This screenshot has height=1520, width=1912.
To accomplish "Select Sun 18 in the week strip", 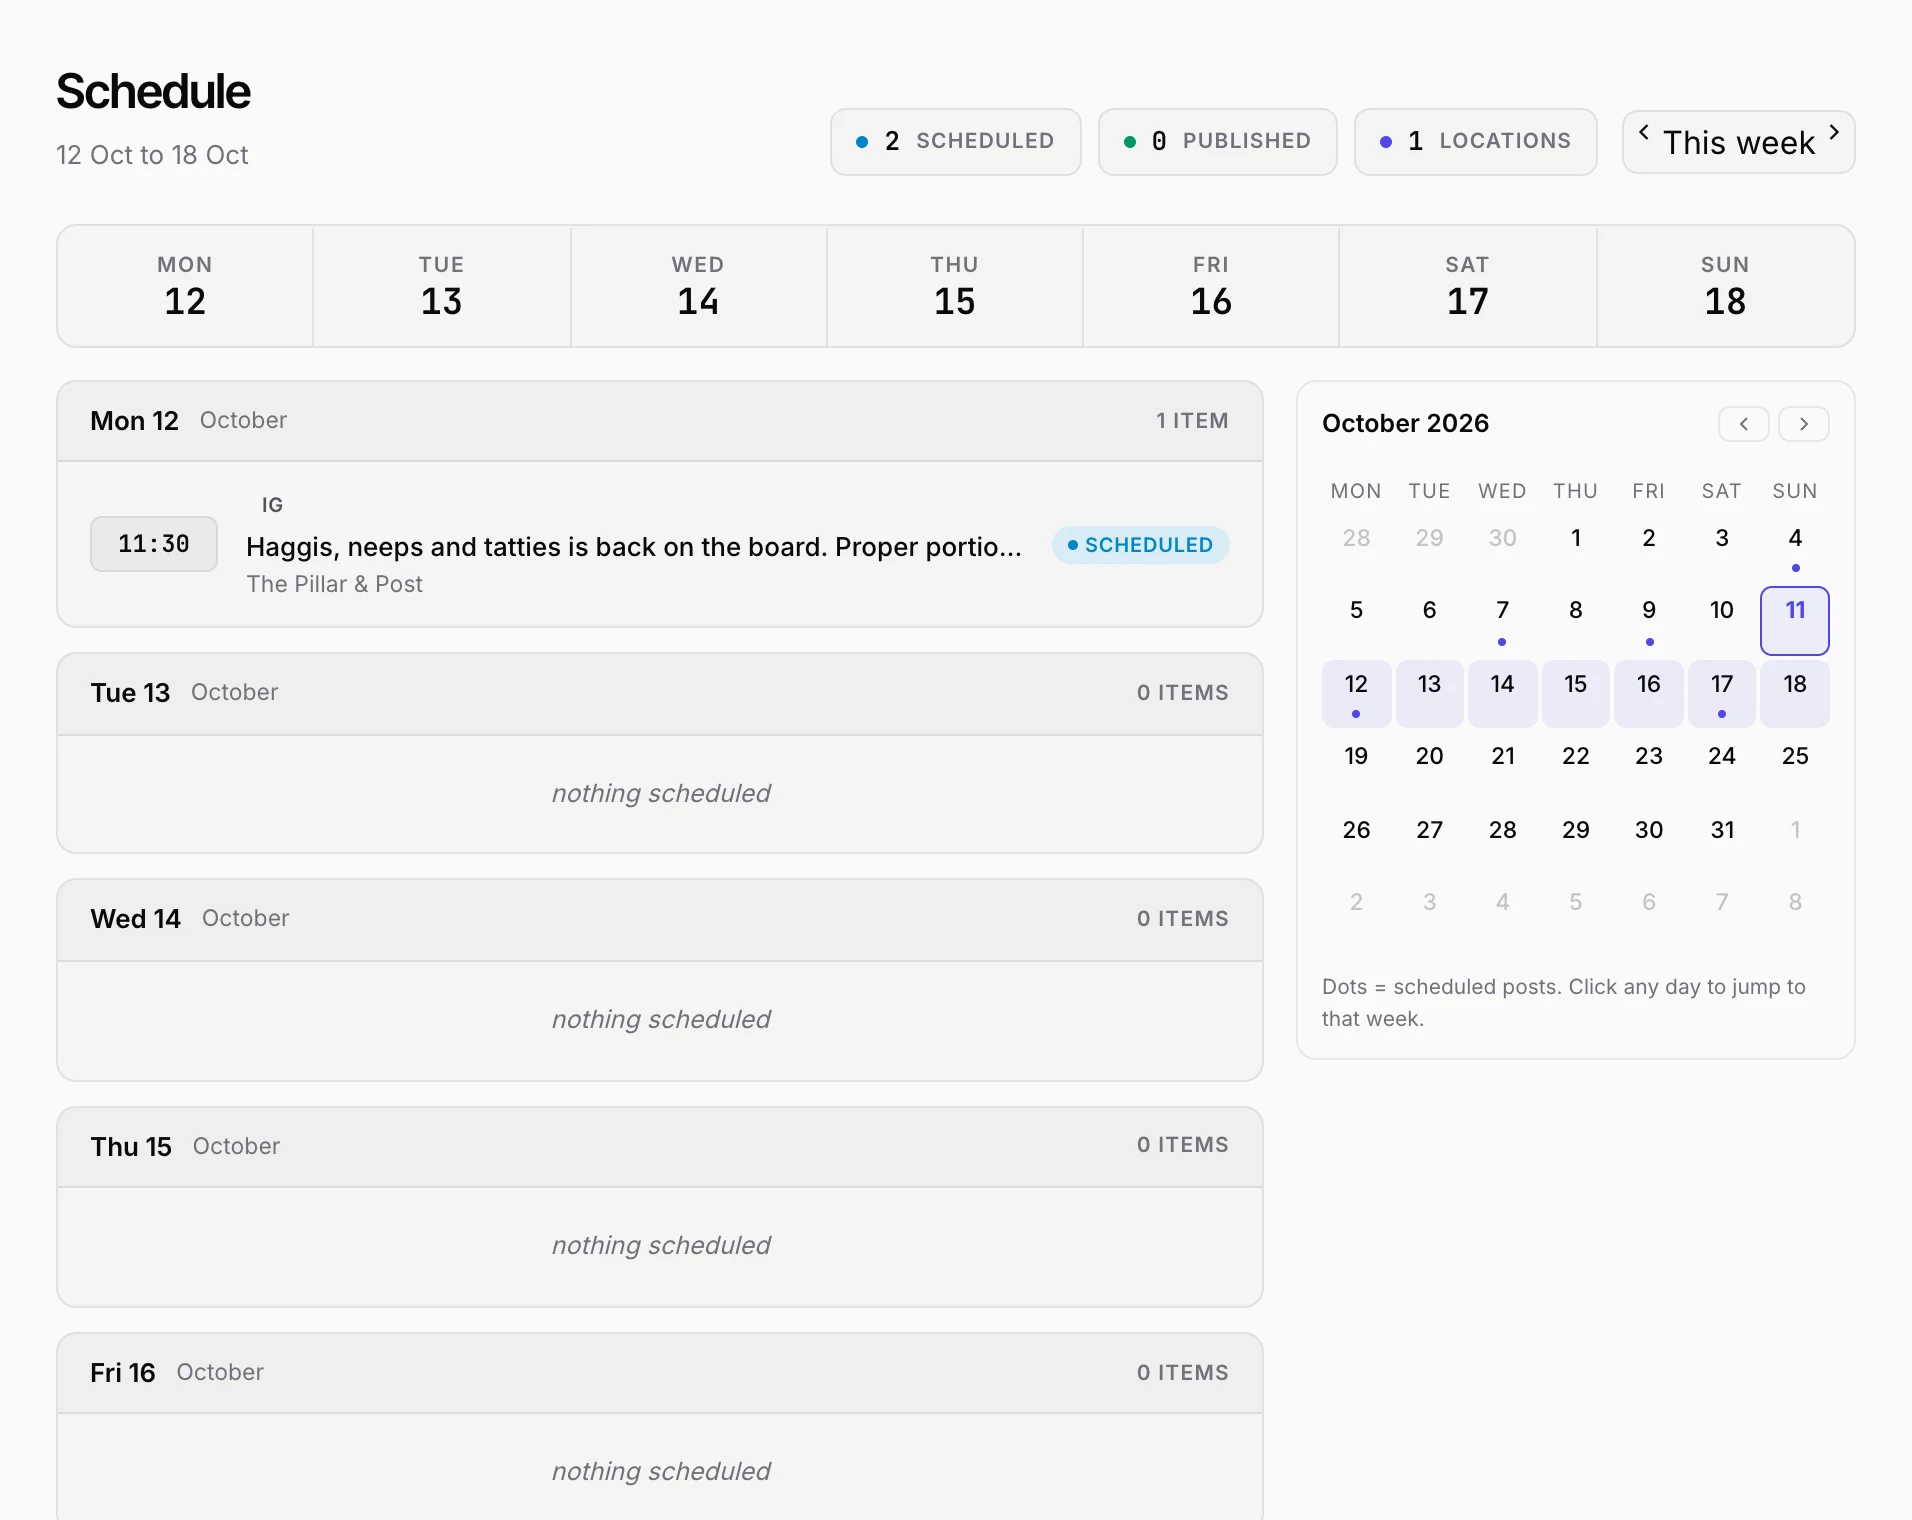I will [x=1726, y=287].
